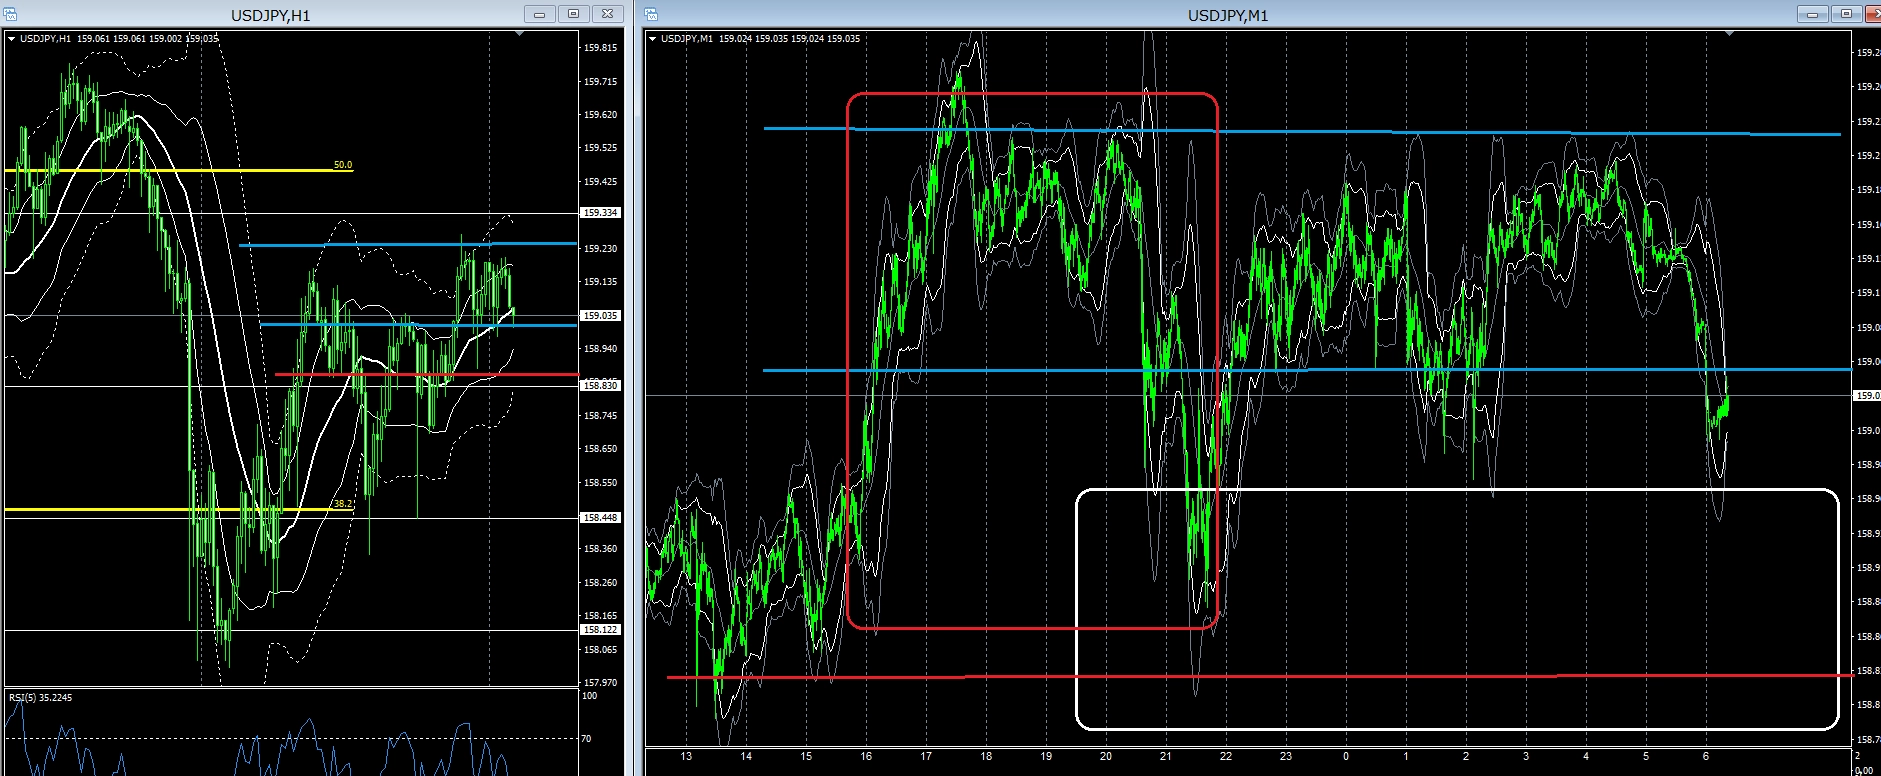
Task: Click the 158.360 value on the H1 price scale
Action: (x=600, y=549)
